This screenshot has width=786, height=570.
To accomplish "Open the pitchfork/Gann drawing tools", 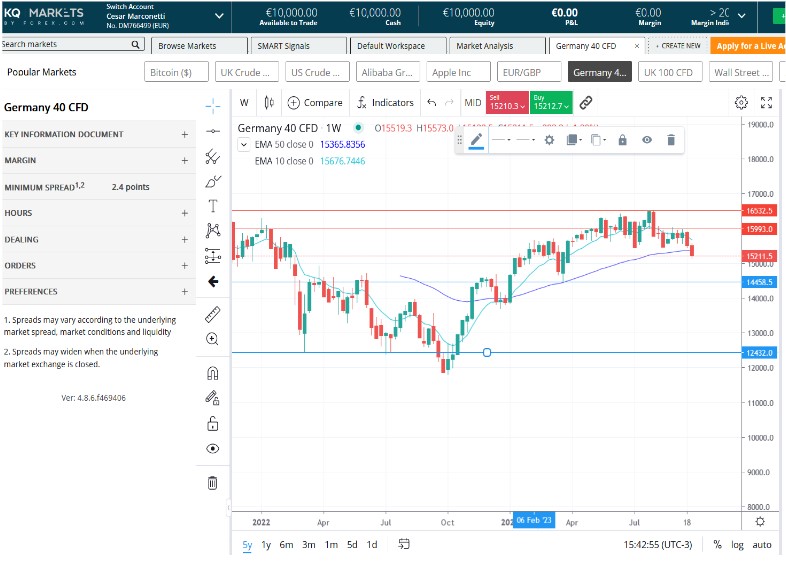I will 213,157.
